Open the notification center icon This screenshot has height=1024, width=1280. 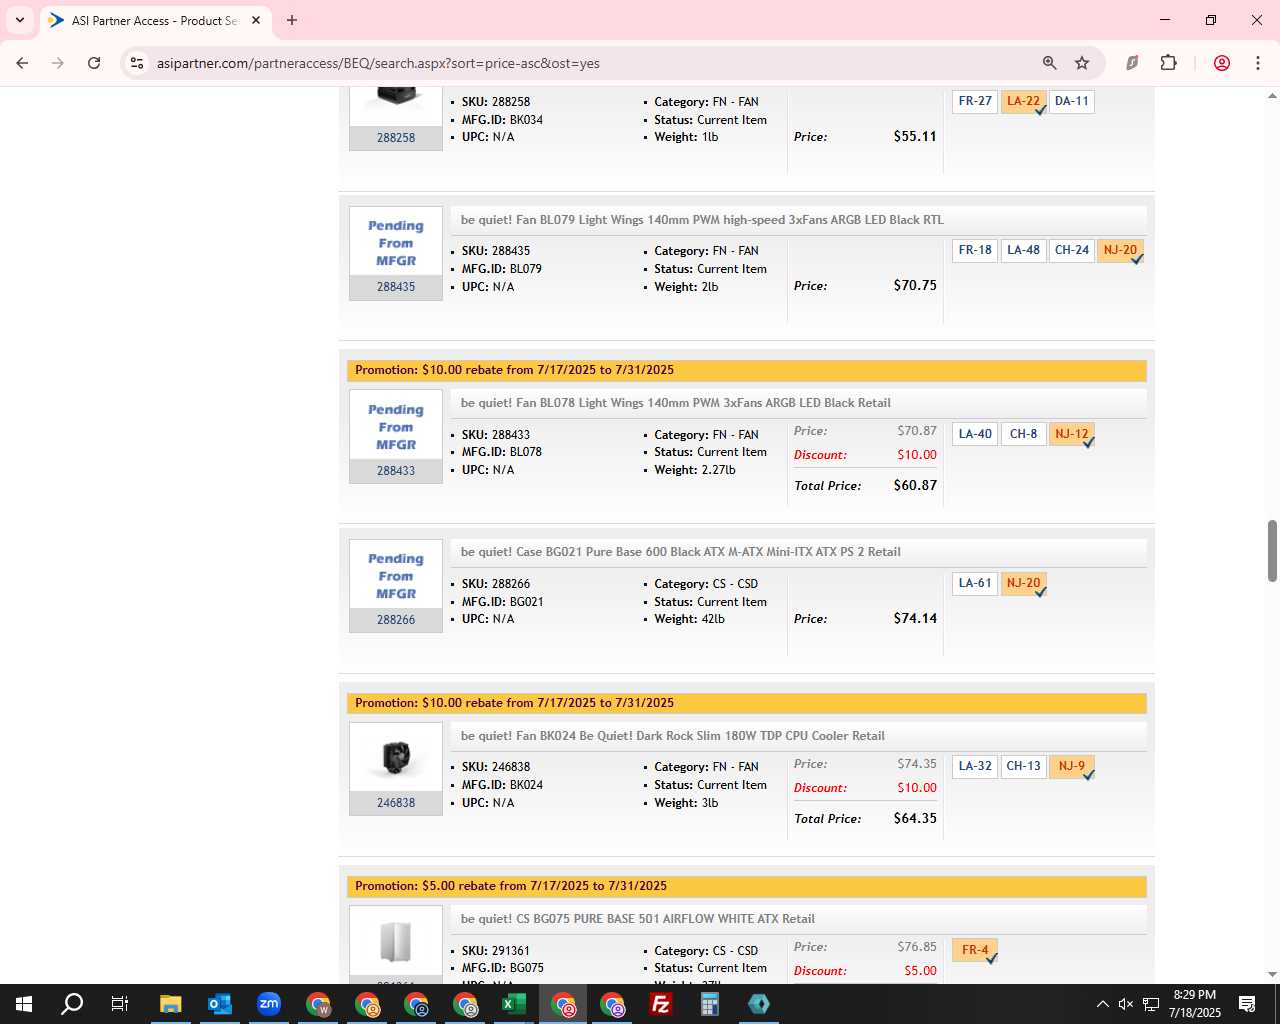(1247, 1004)
